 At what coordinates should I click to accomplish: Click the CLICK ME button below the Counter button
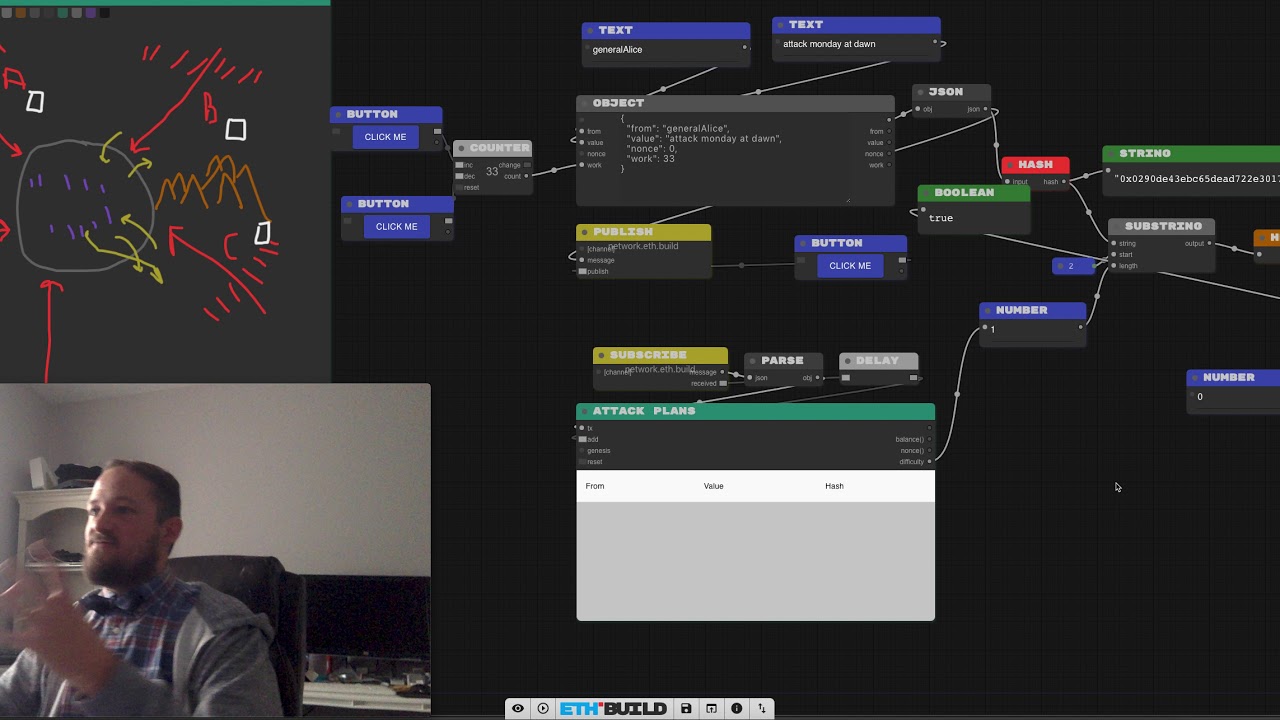coord(397,226)
